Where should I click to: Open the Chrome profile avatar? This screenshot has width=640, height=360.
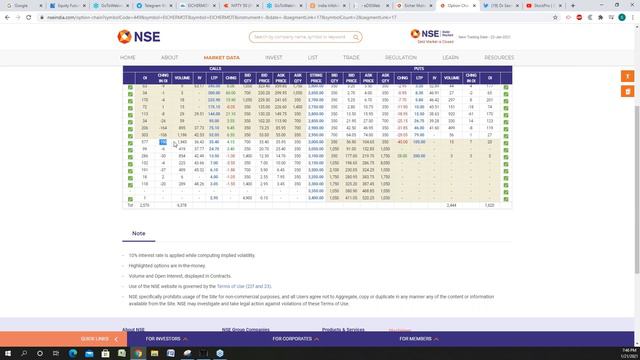[x=622, y=17]
